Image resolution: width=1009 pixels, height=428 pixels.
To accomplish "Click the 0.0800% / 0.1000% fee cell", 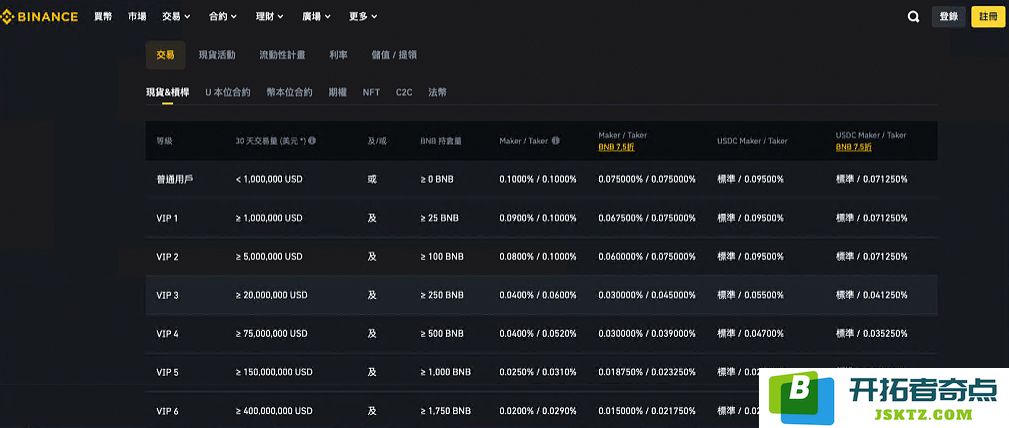I will (x=538, y=257).
